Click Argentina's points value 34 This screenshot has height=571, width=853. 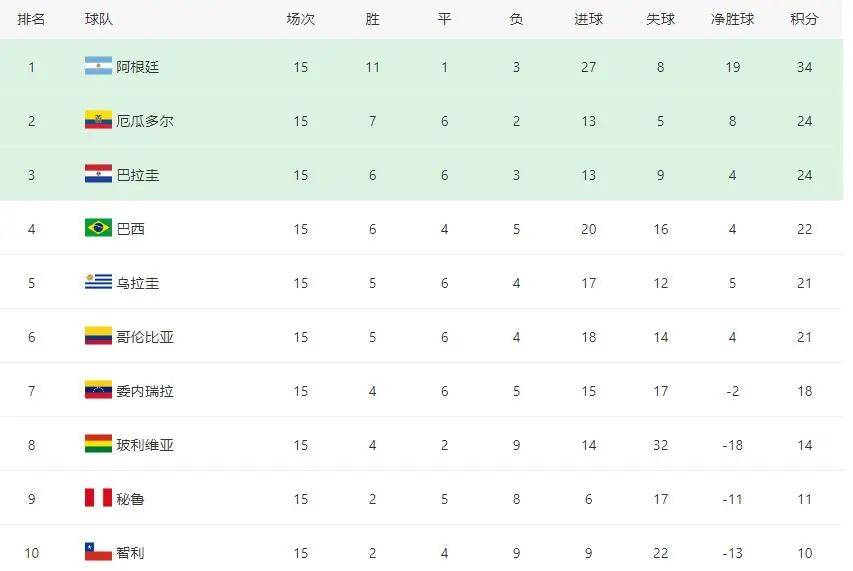click(804, 67)
